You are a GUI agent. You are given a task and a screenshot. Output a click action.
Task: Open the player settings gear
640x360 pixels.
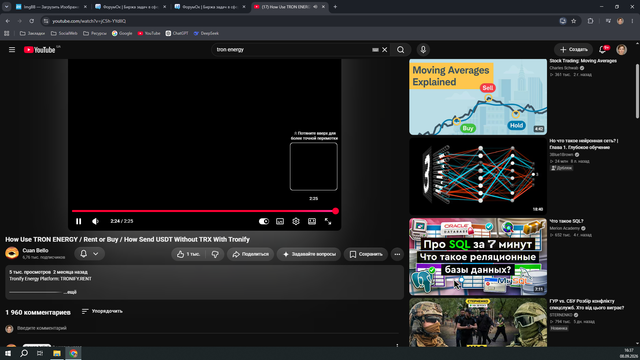pyautogui.click(x=296, y=221)
